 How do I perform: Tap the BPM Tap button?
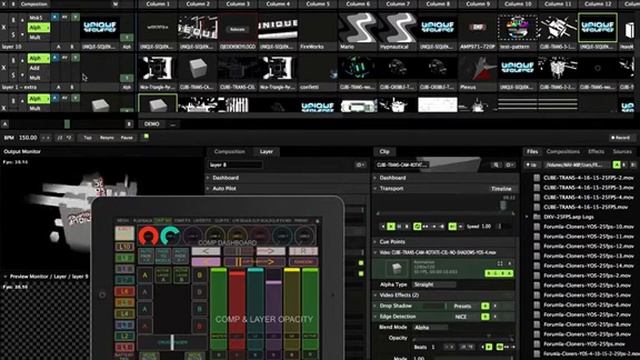tap(87, 138)
